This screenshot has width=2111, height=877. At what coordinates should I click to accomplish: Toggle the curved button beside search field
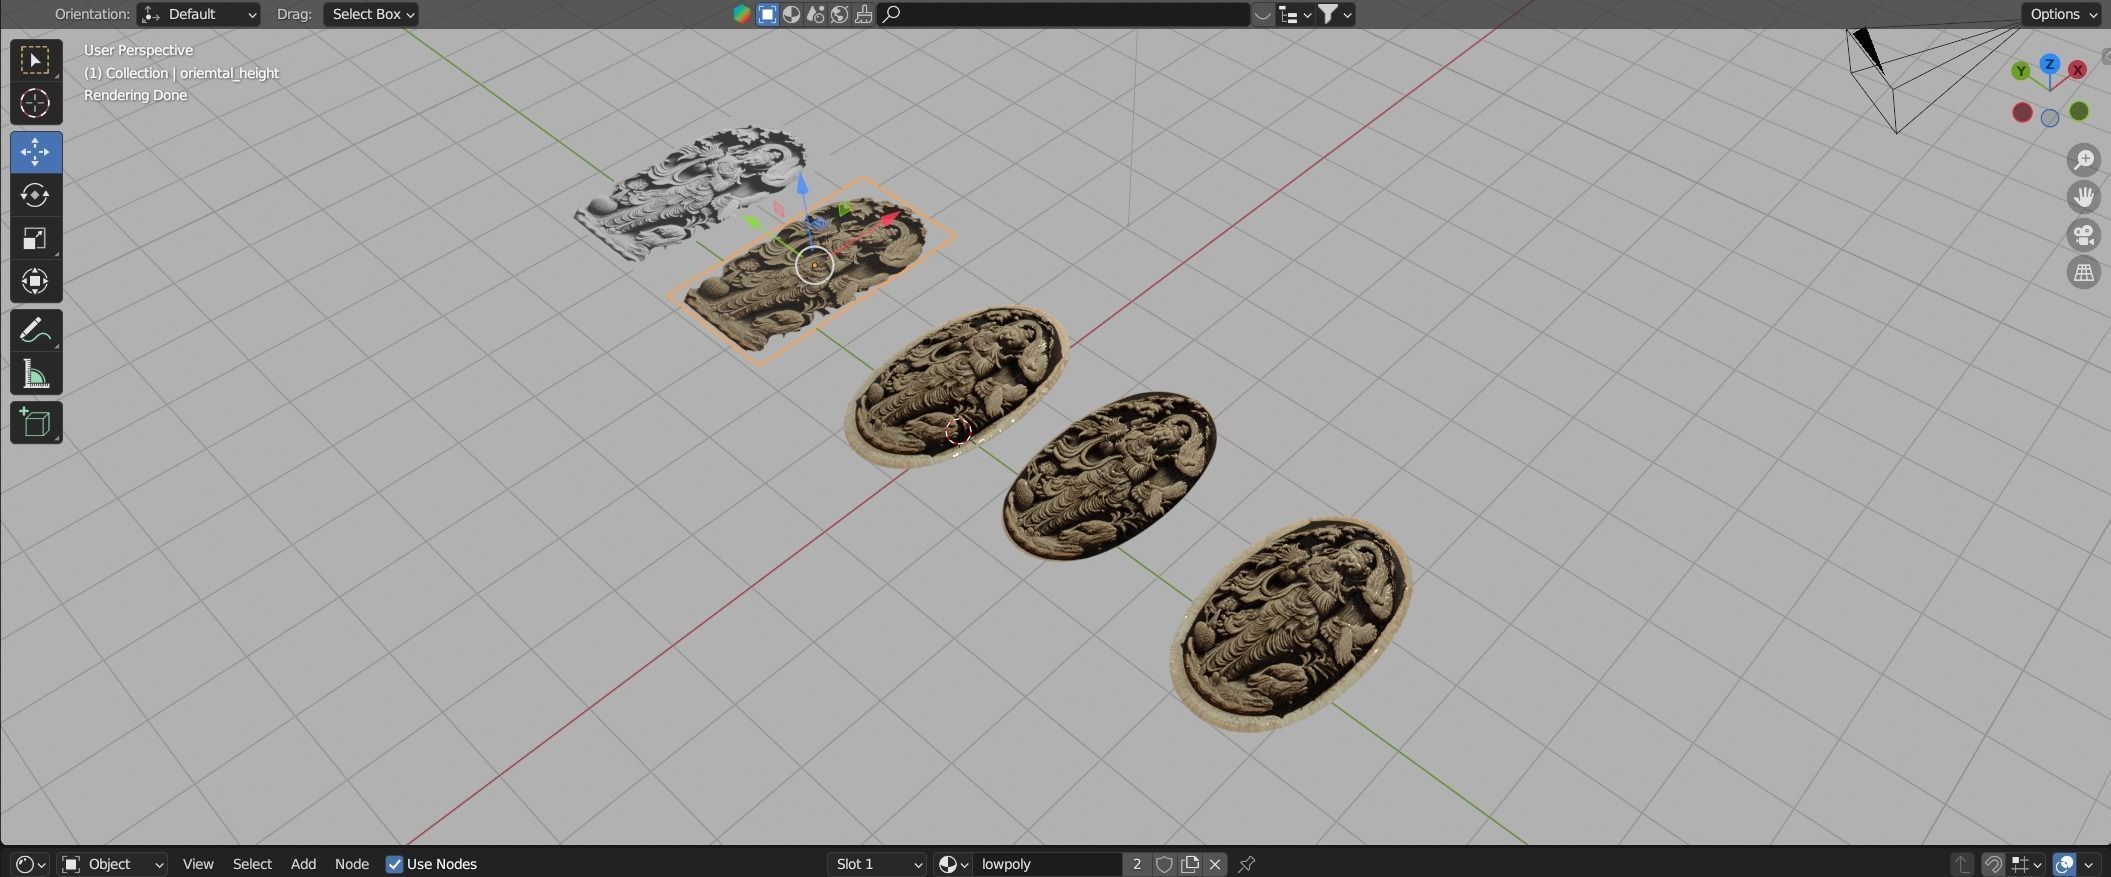point(1263,14)
